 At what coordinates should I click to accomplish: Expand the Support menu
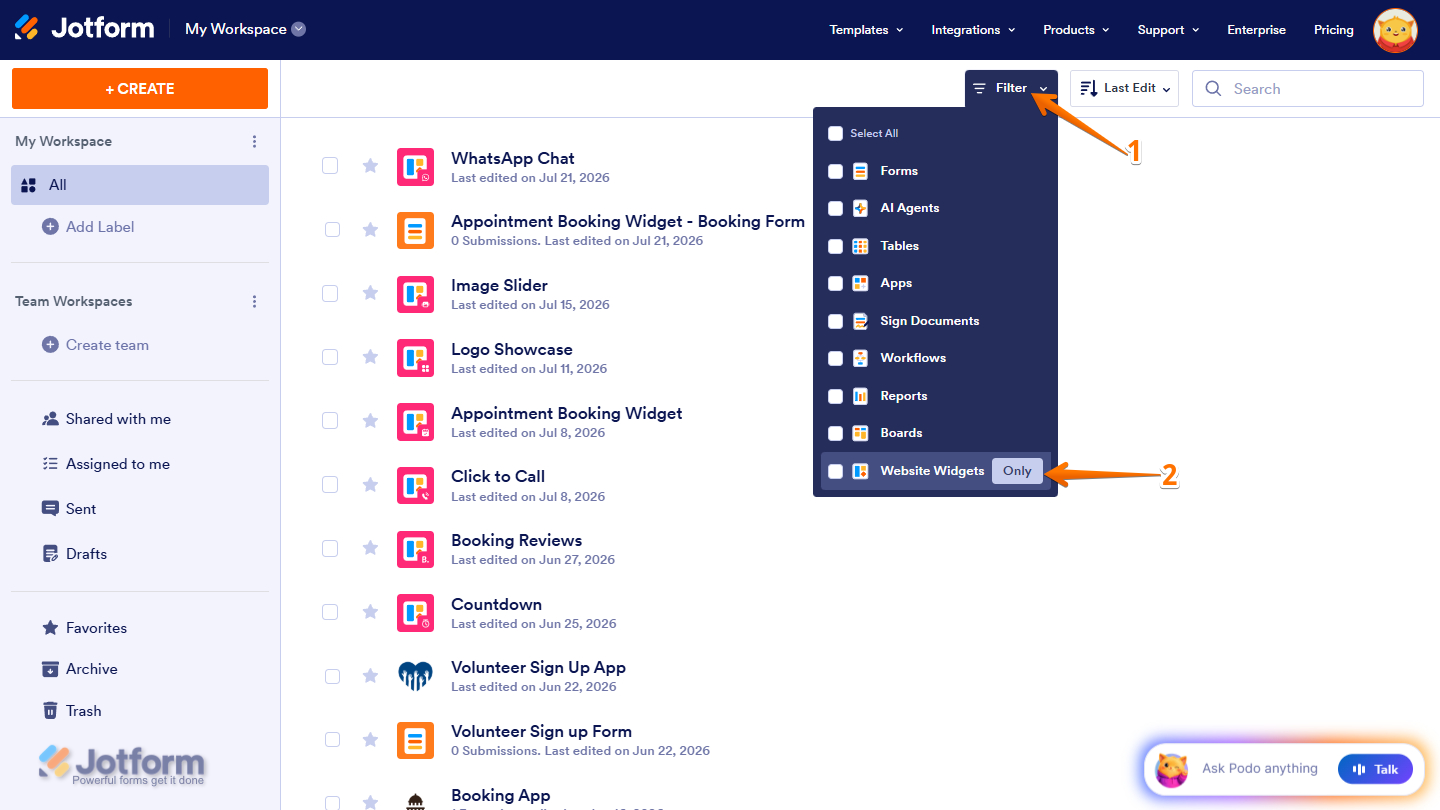tap(1168, 30)
